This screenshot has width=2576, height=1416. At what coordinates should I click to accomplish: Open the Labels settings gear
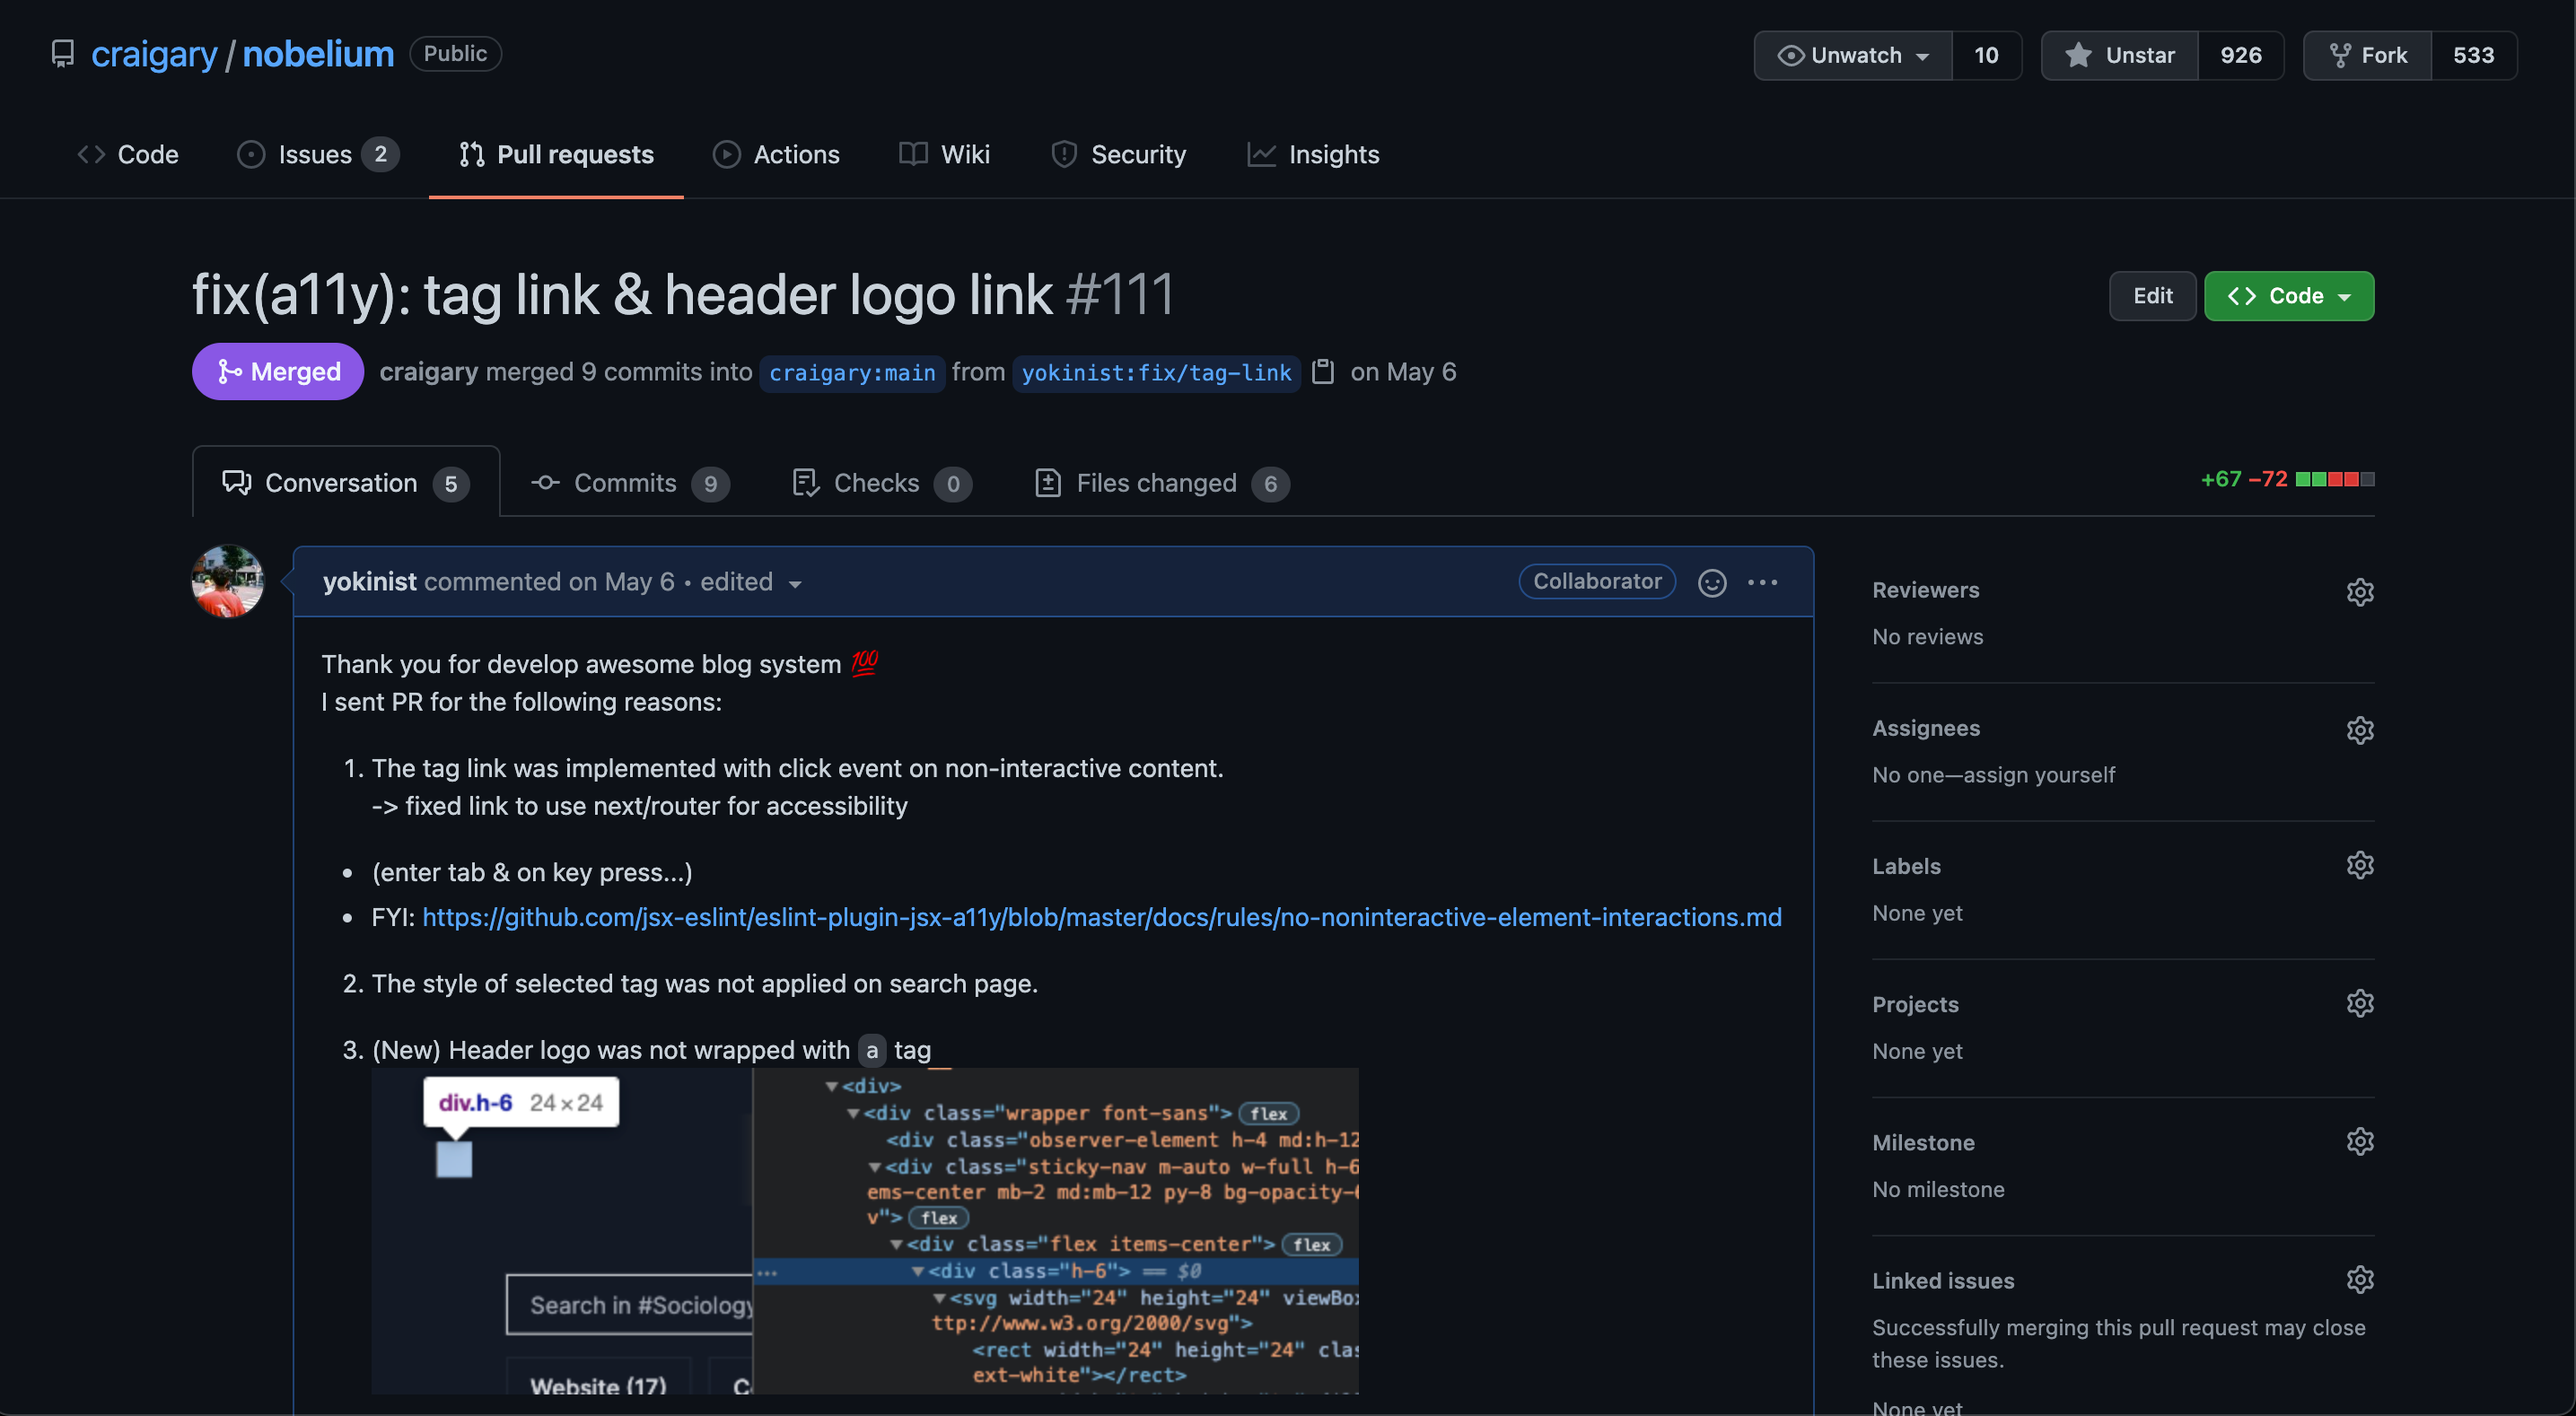tap(2359, 865)
